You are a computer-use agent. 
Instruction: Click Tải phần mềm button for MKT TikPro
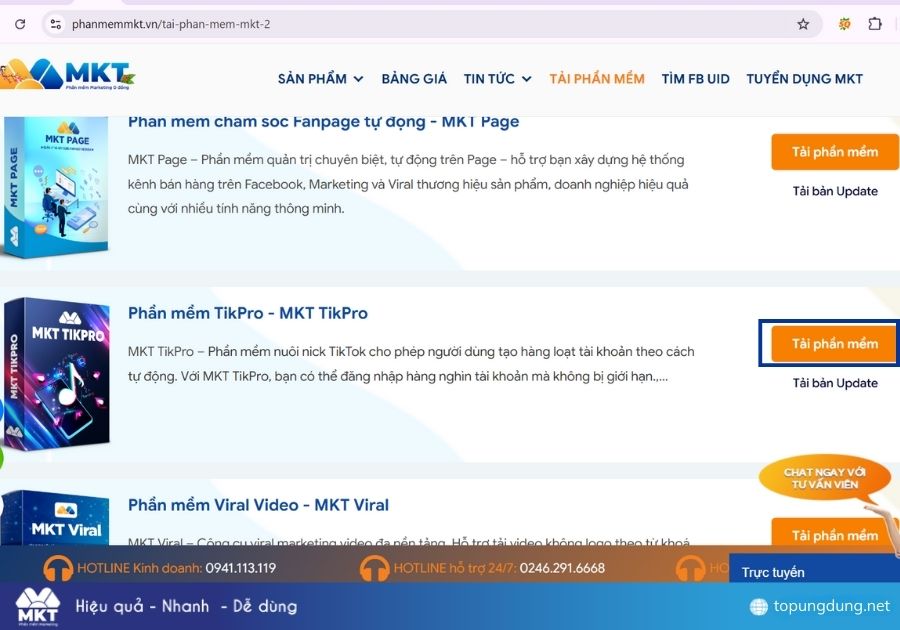pos(835,344)
